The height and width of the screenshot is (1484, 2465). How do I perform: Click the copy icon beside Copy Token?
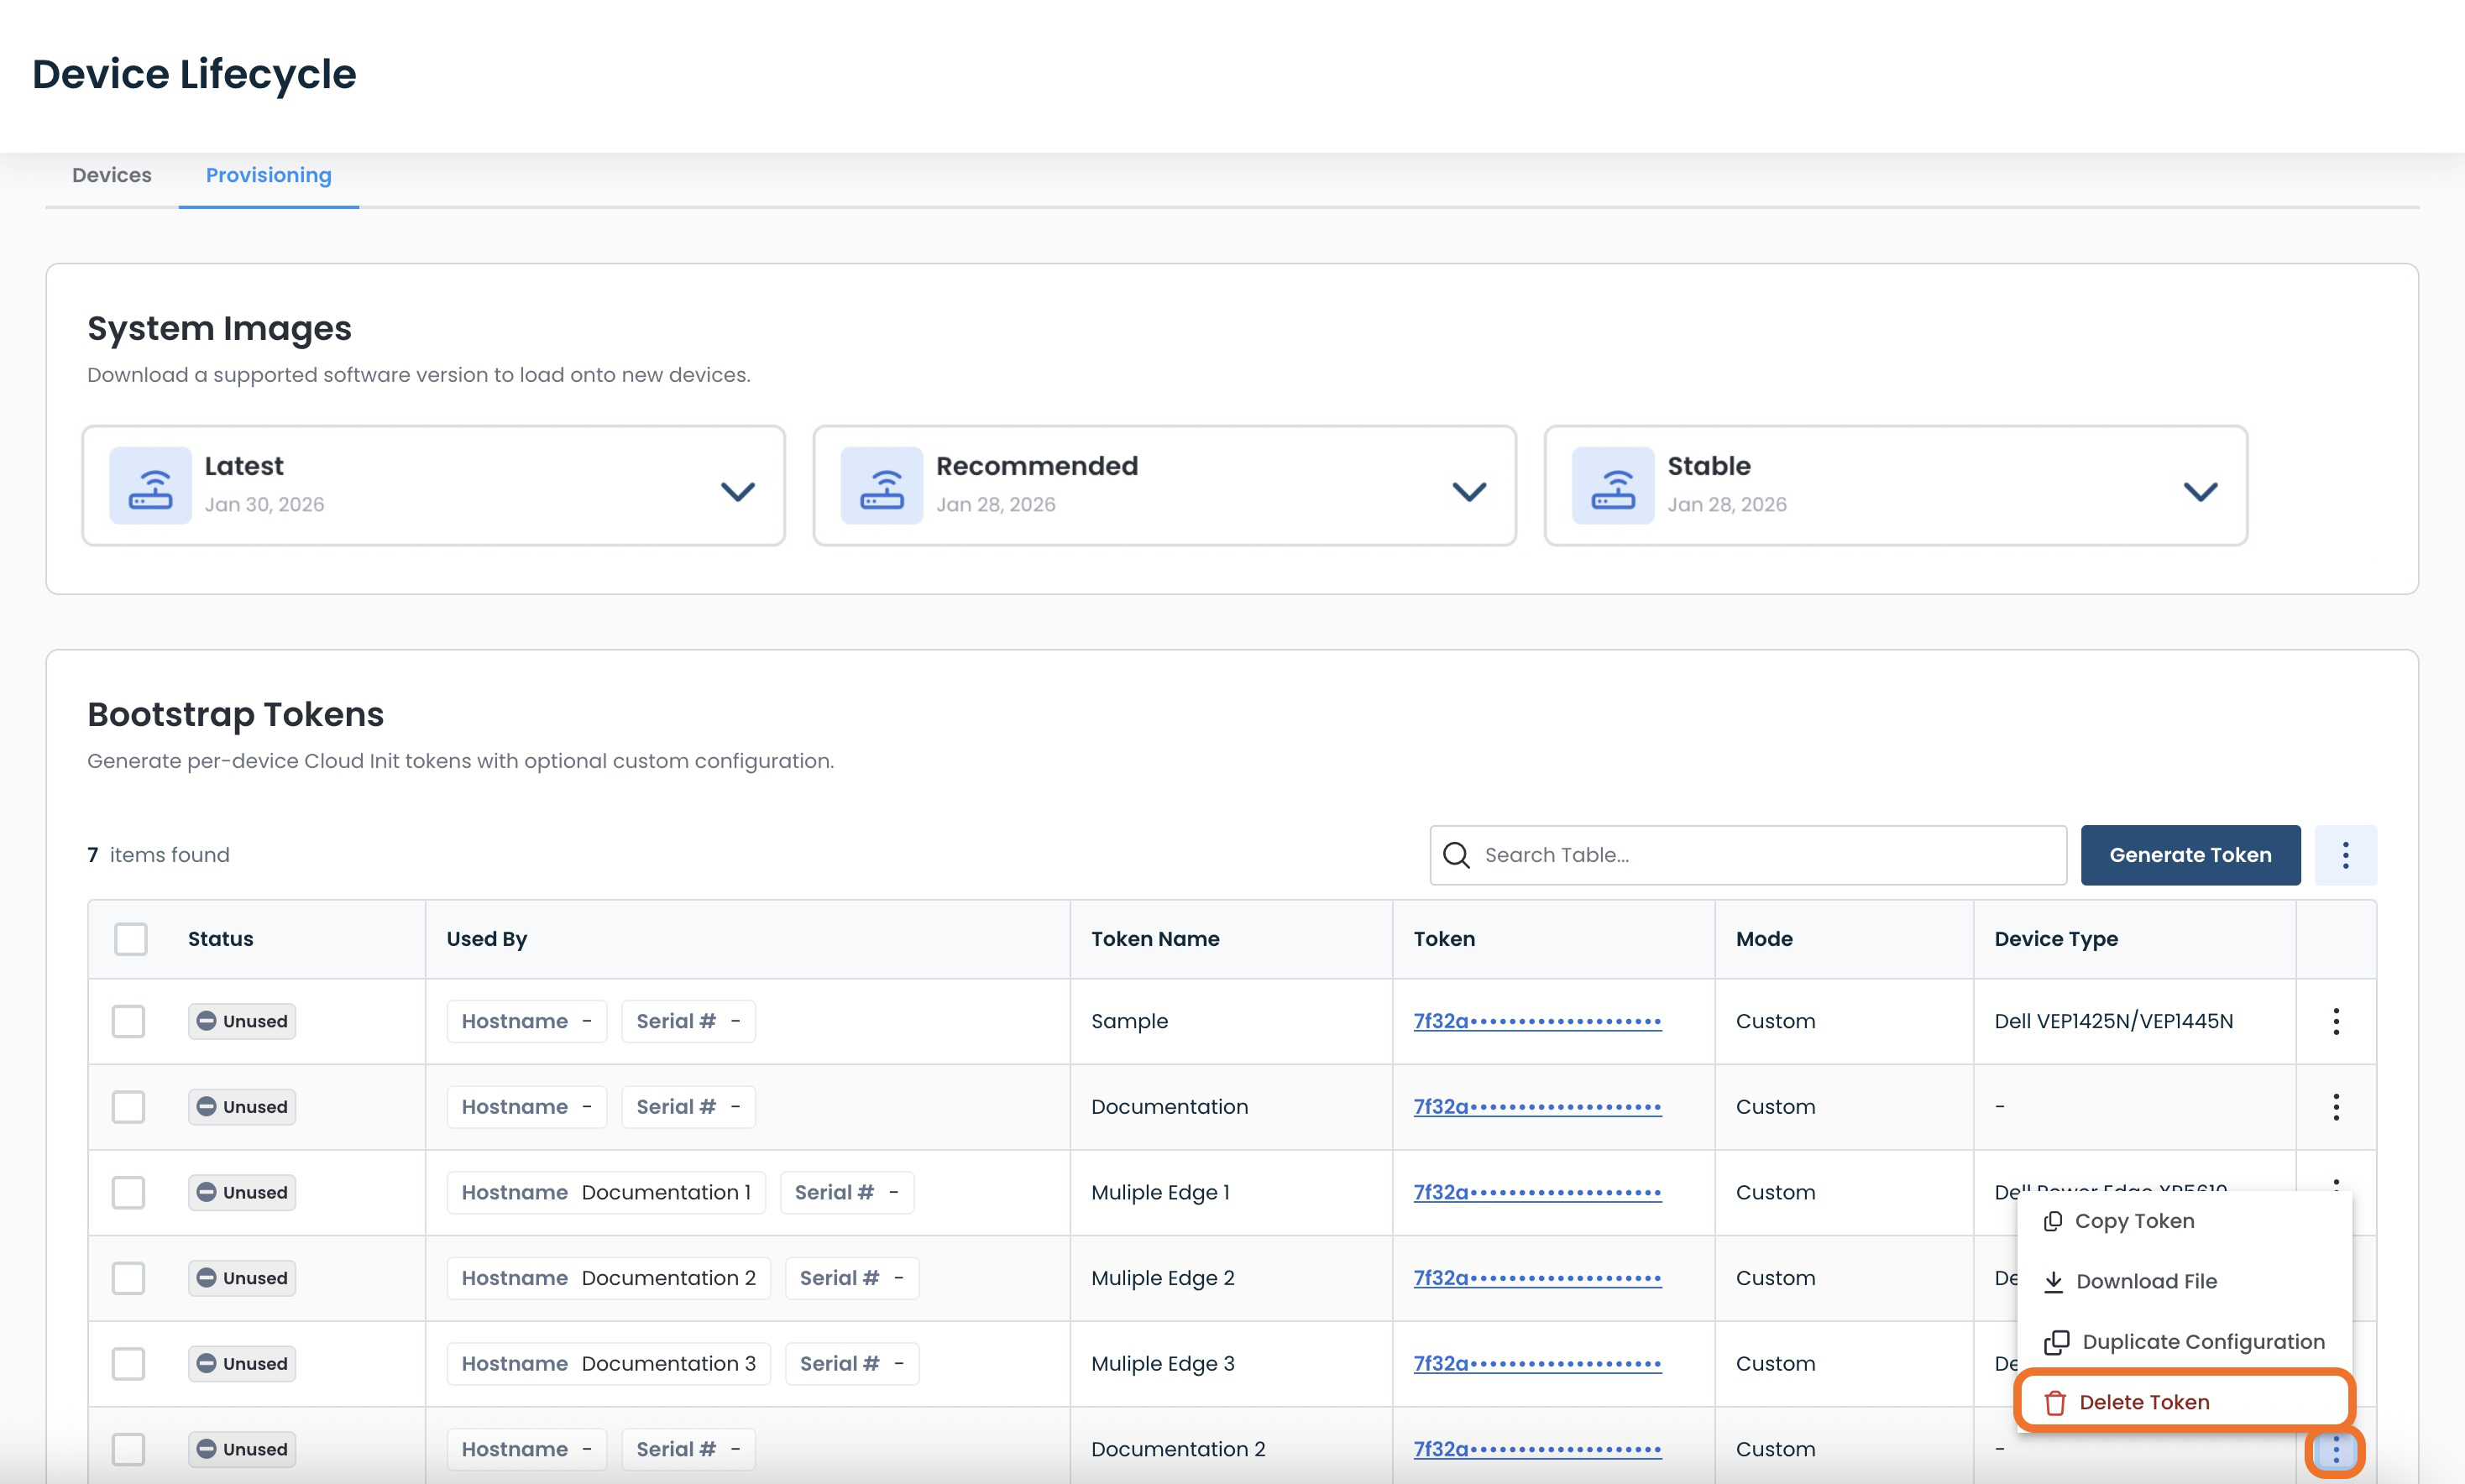2053,1221
